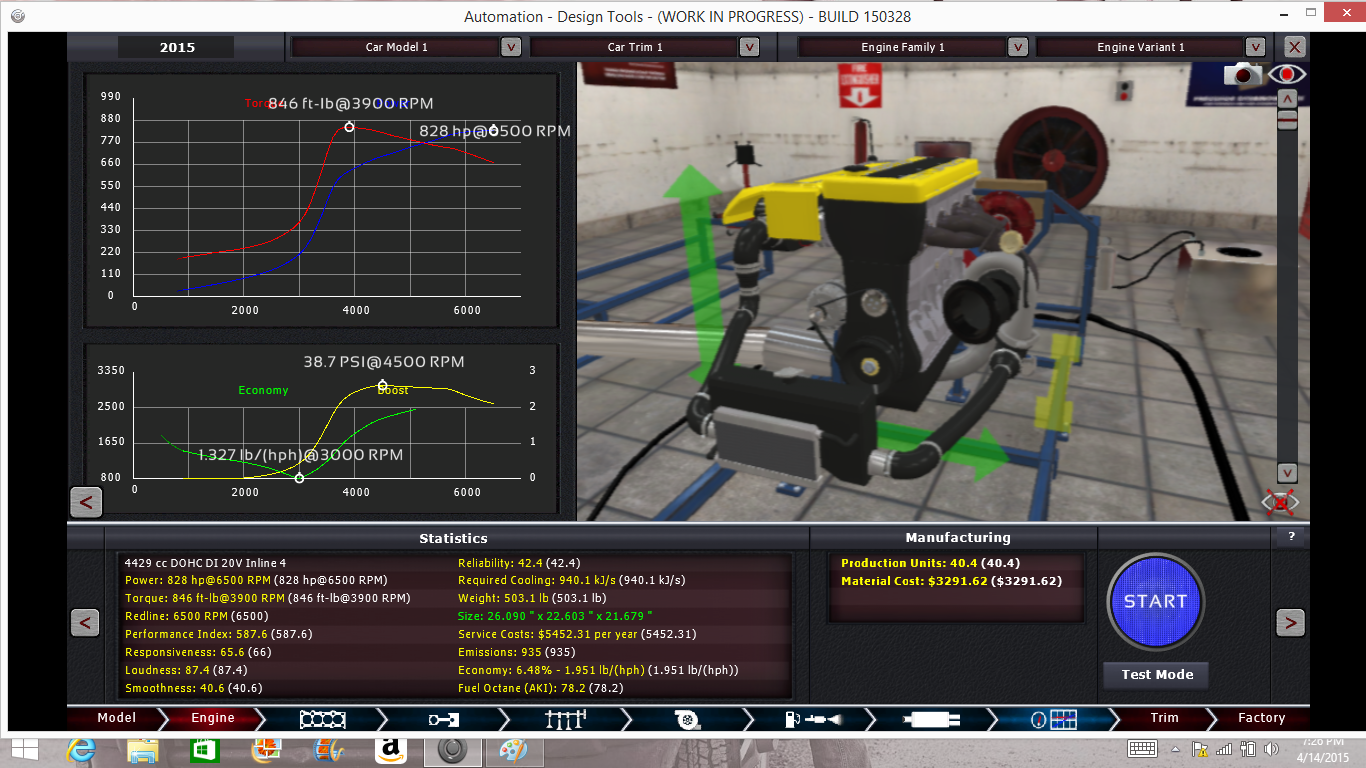This screenshot has height=768, width=1366.
Task: Open the Windows Store taskbar icon
Action: point(204,749)
